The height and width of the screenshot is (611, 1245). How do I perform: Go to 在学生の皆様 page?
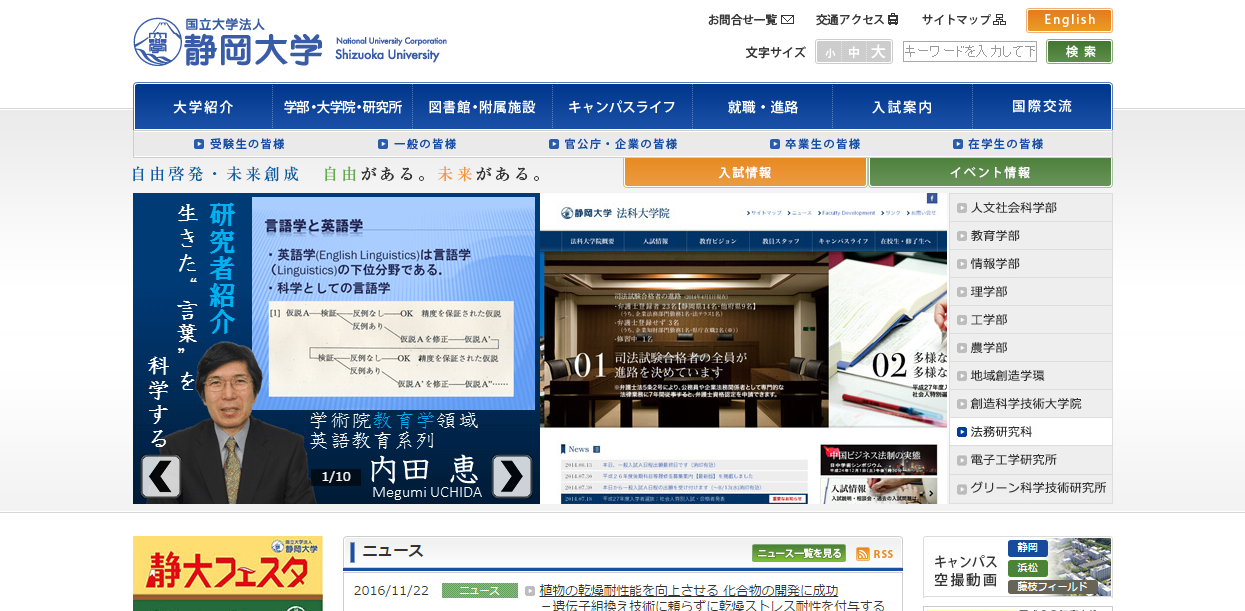tap(998, 144)
